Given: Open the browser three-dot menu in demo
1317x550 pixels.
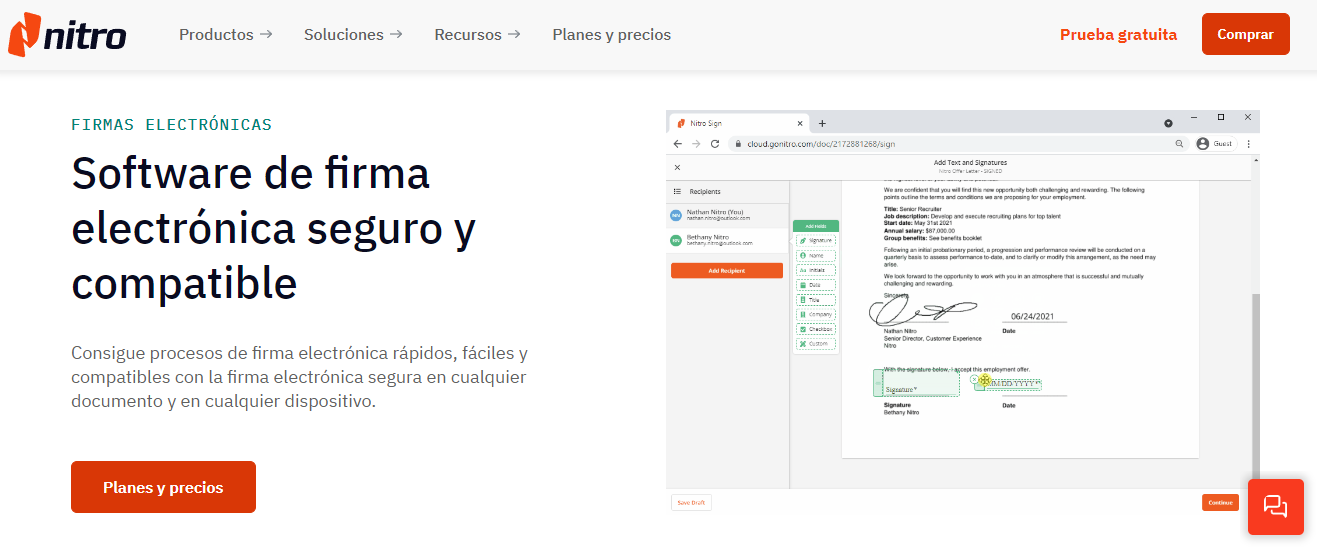Looking at the screenshot, I should [x=1249, y=144].
